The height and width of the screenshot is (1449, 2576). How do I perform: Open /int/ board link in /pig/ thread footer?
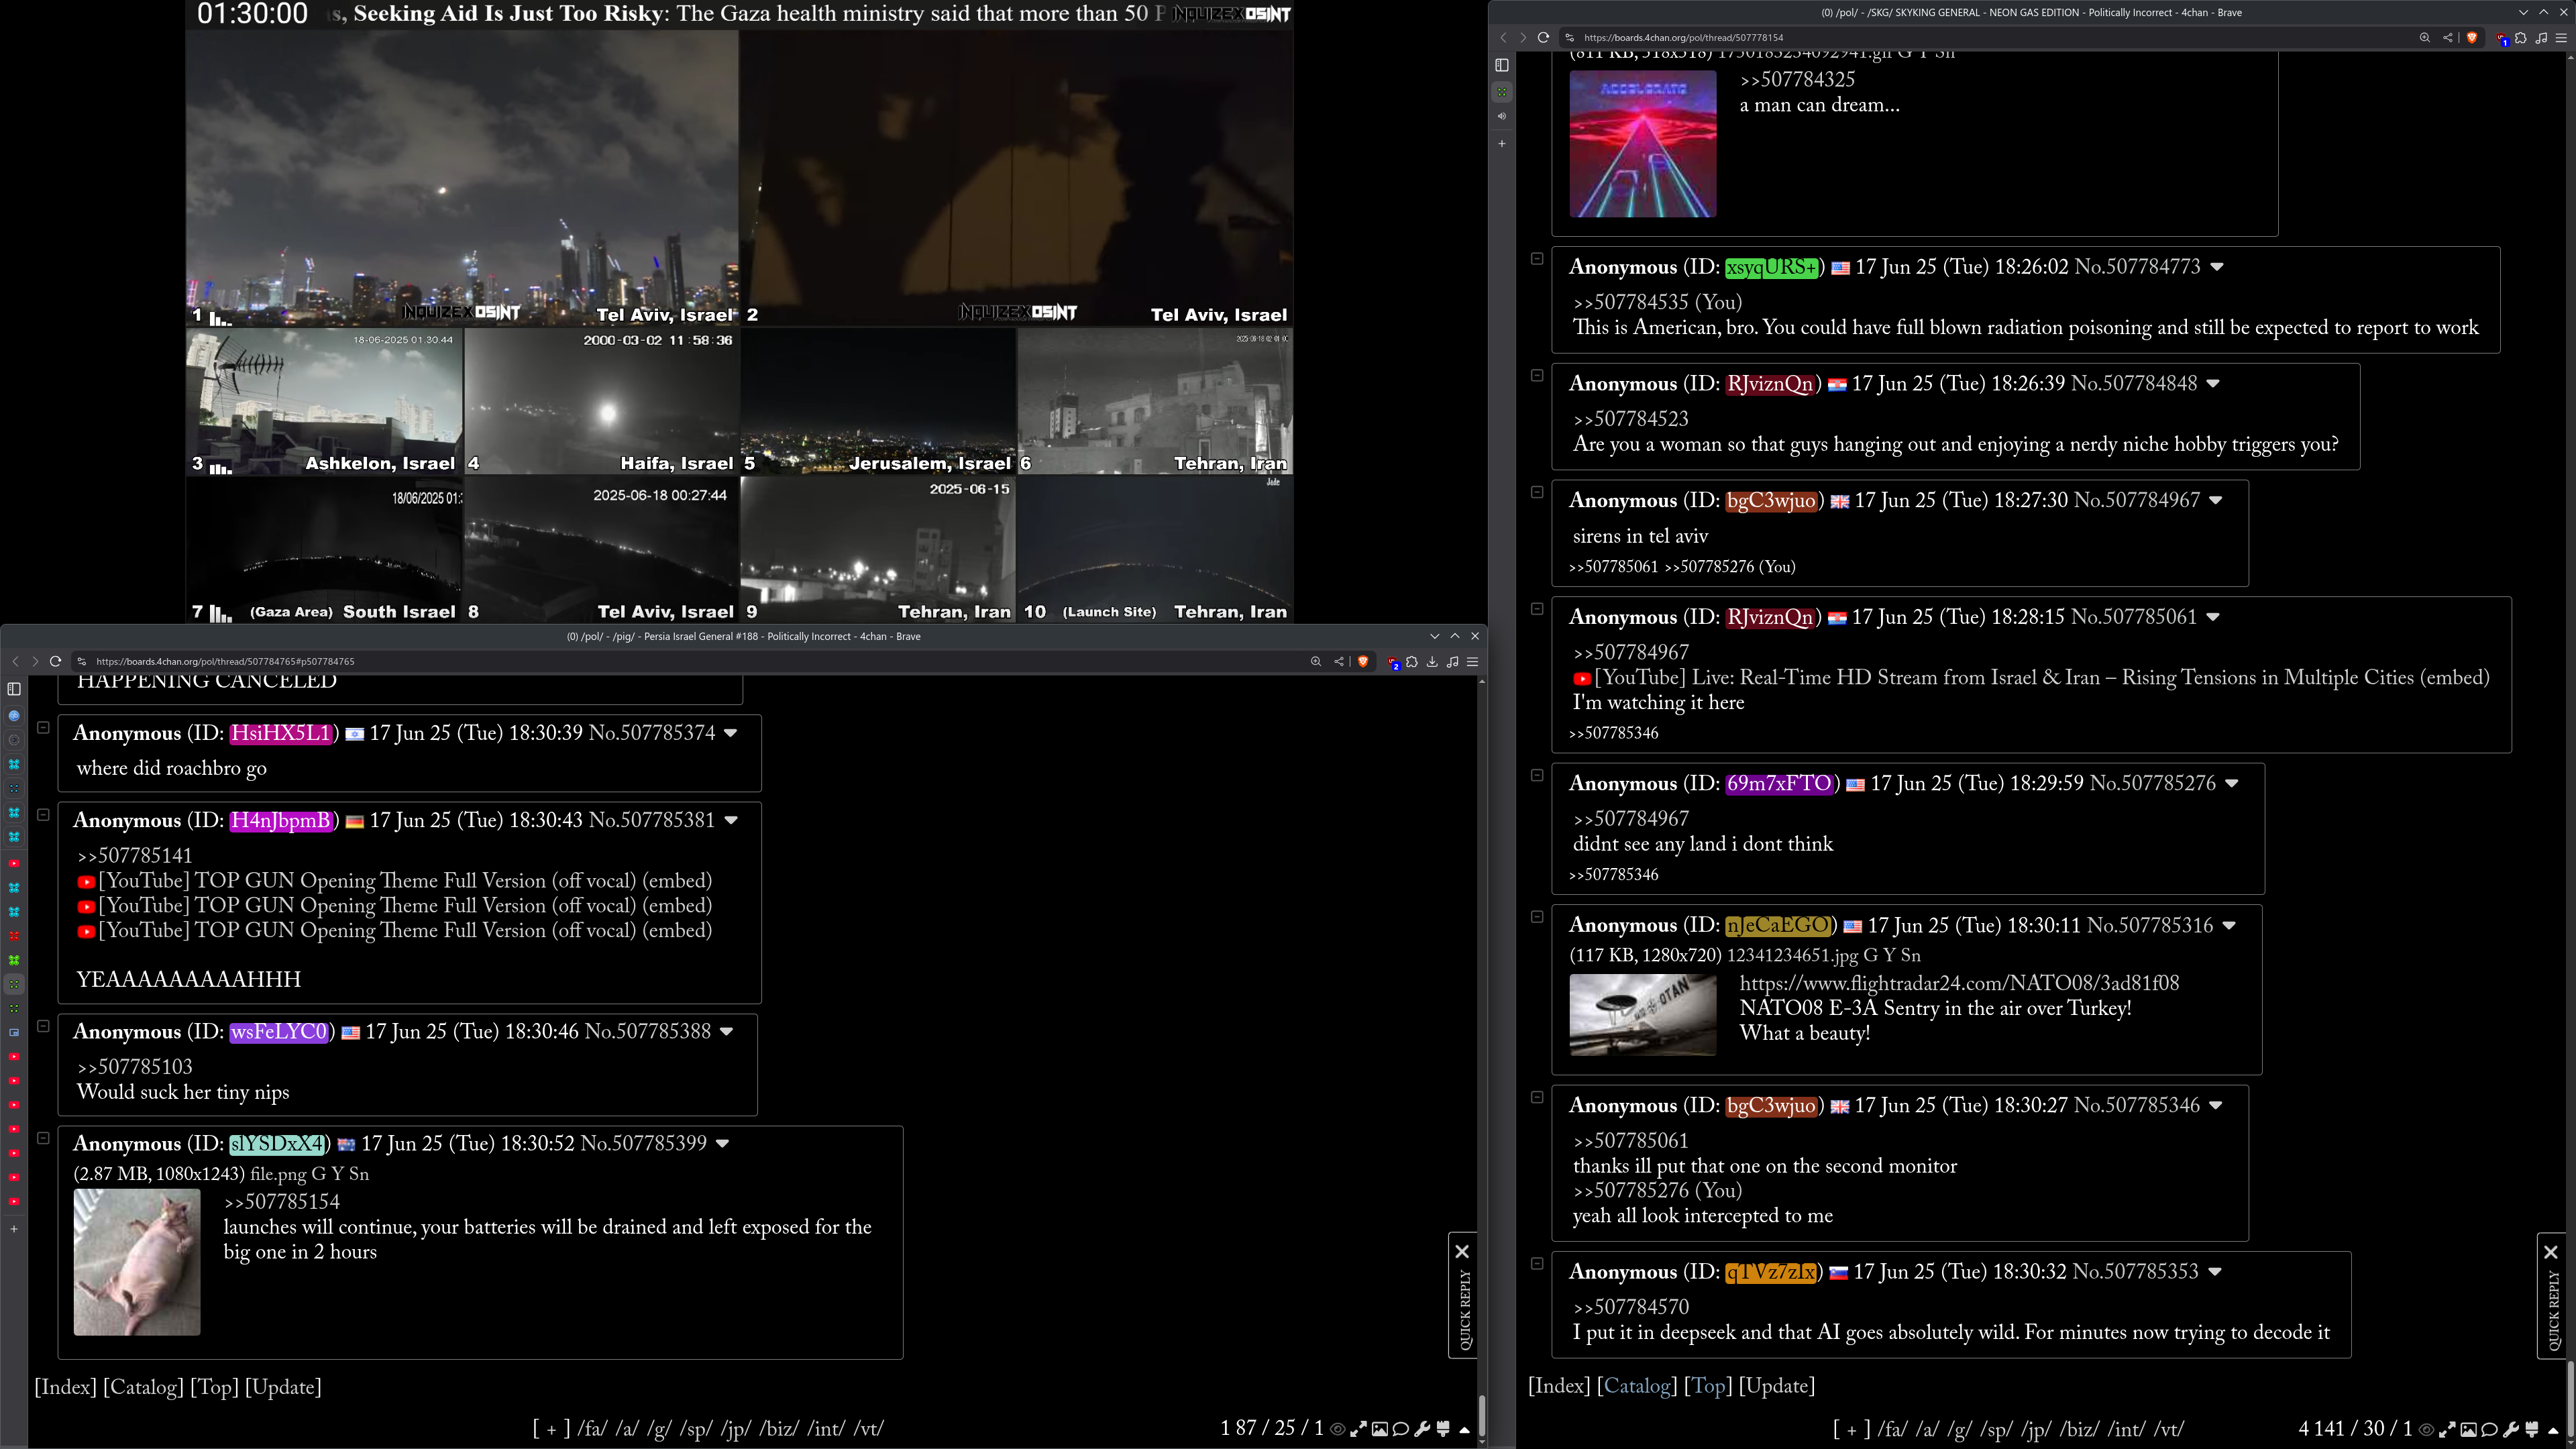pos(825,1429)
